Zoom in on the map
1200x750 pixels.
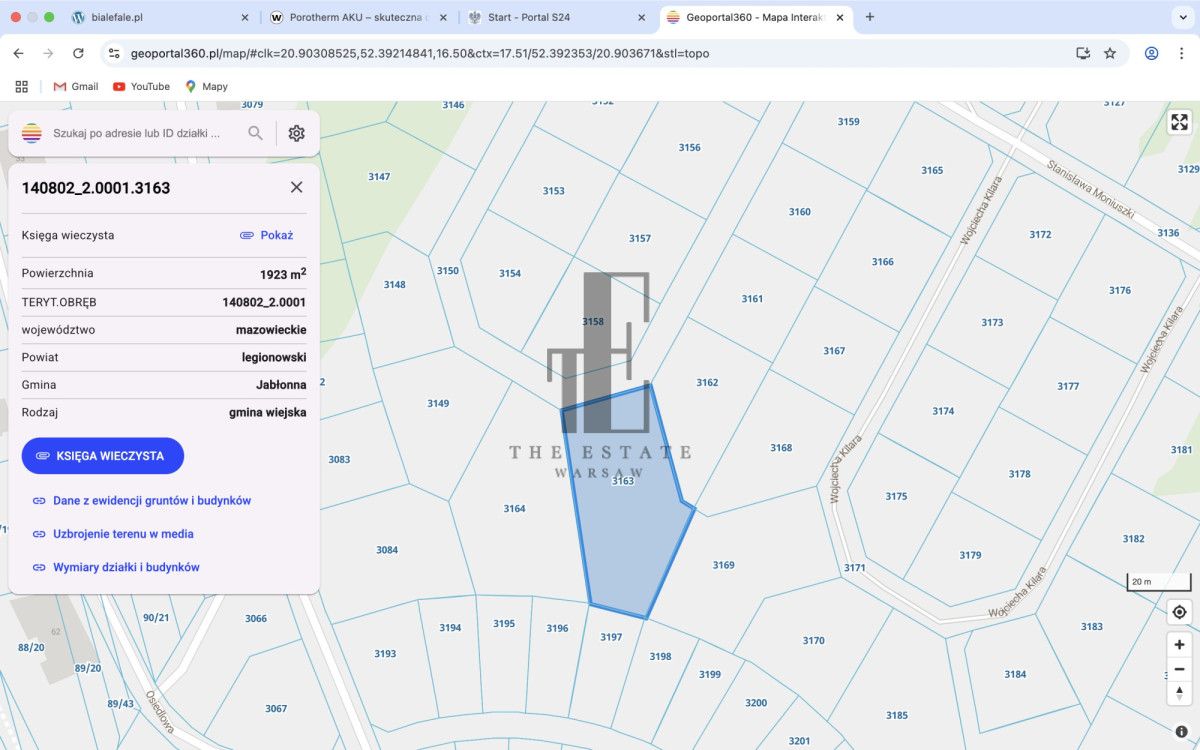(x=1179, y=645)
